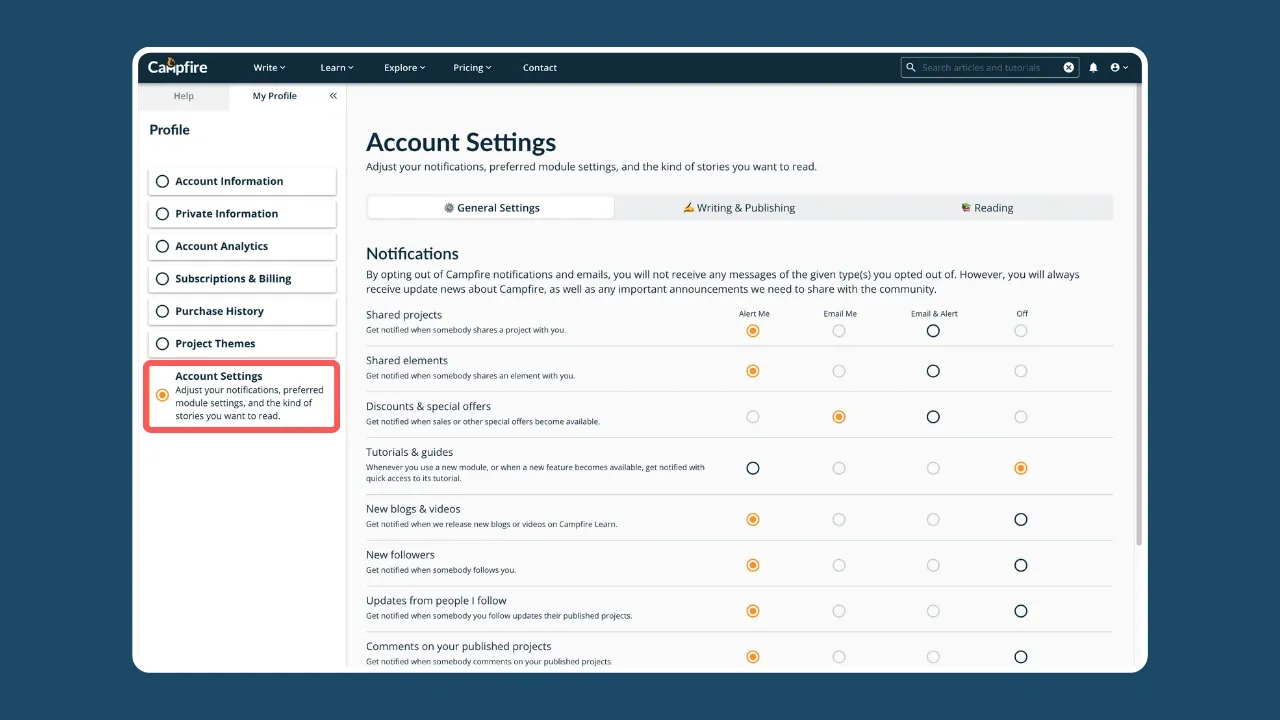Select Email Me for Shared projects
Image resolution: width=1280 pixels, height=720 pixels.
tap(839, 330)
